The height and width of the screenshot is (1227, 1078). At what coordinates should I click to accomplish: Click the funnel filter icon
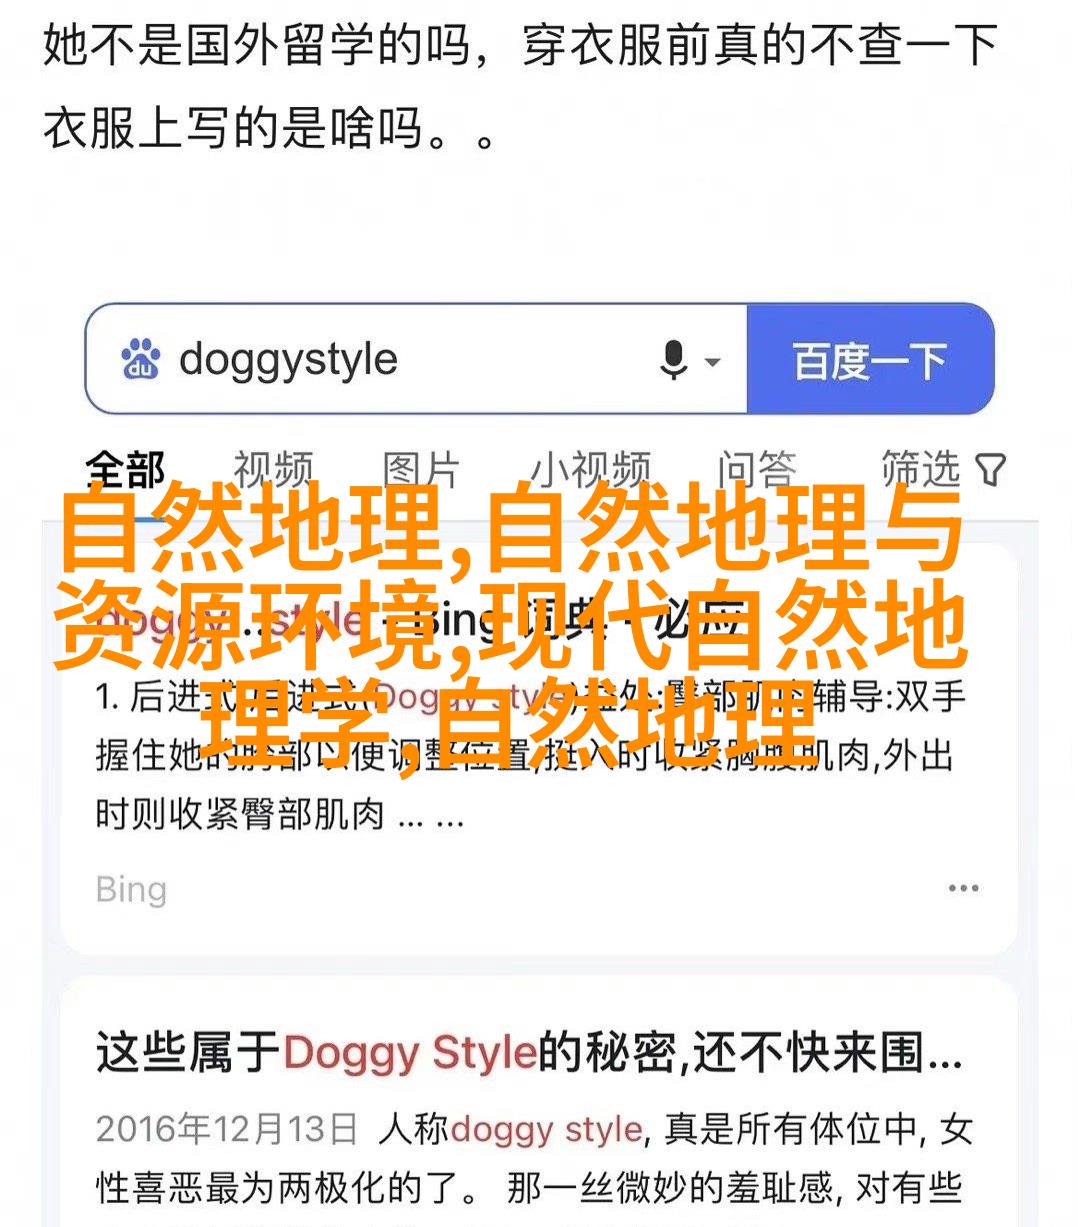click(x=990, y=470)
